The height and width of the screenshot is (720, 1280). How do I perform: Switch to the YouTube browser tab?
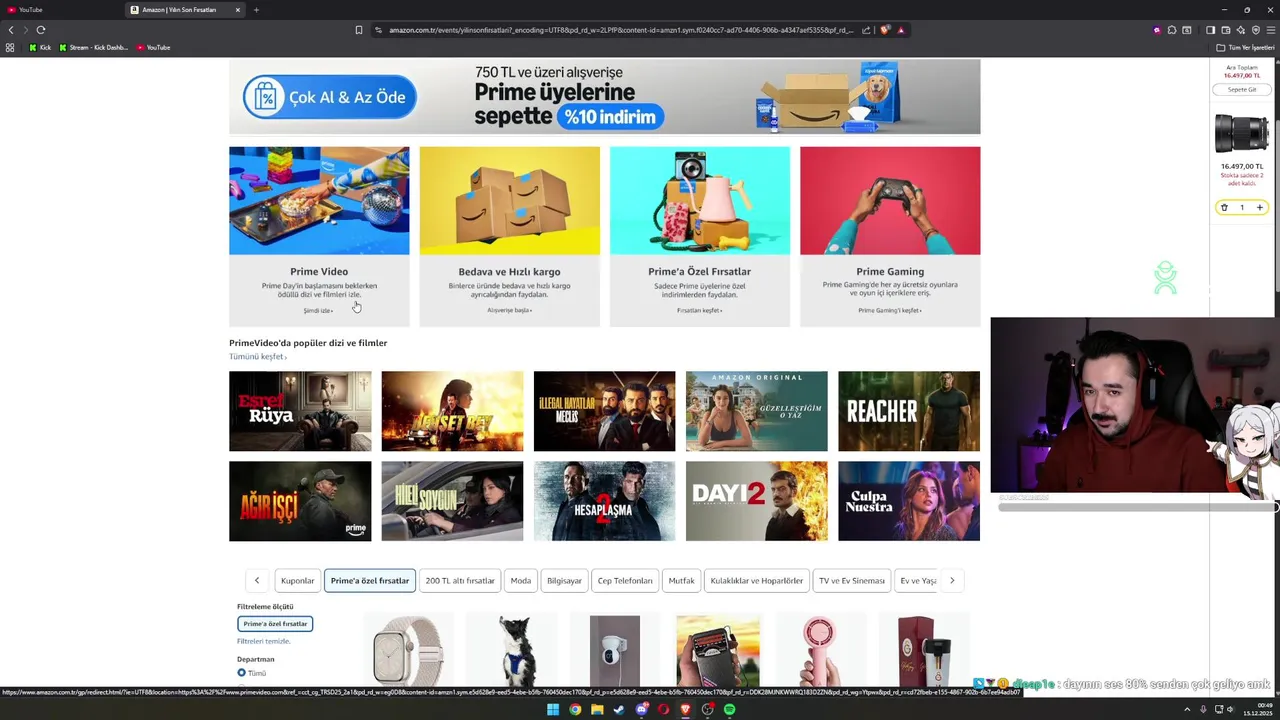coord(60,10)
